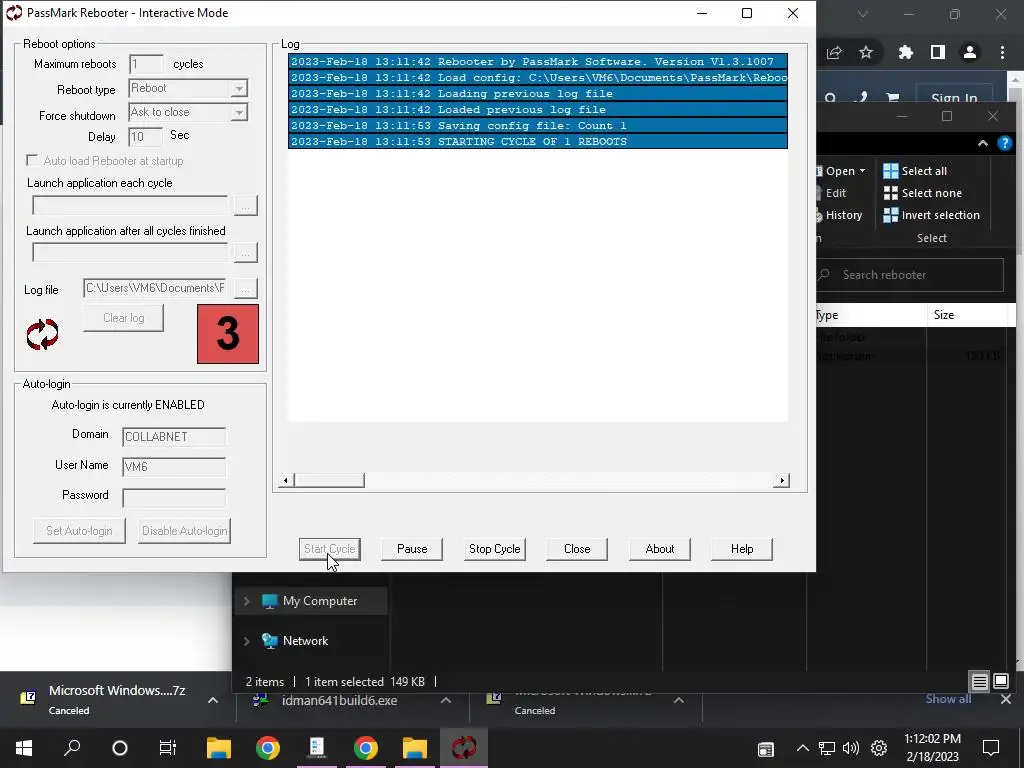Open Chrome profile avatar icon
Viewport: 1024px width, 768px height.
pyautogui.click(x=970, y=52)
